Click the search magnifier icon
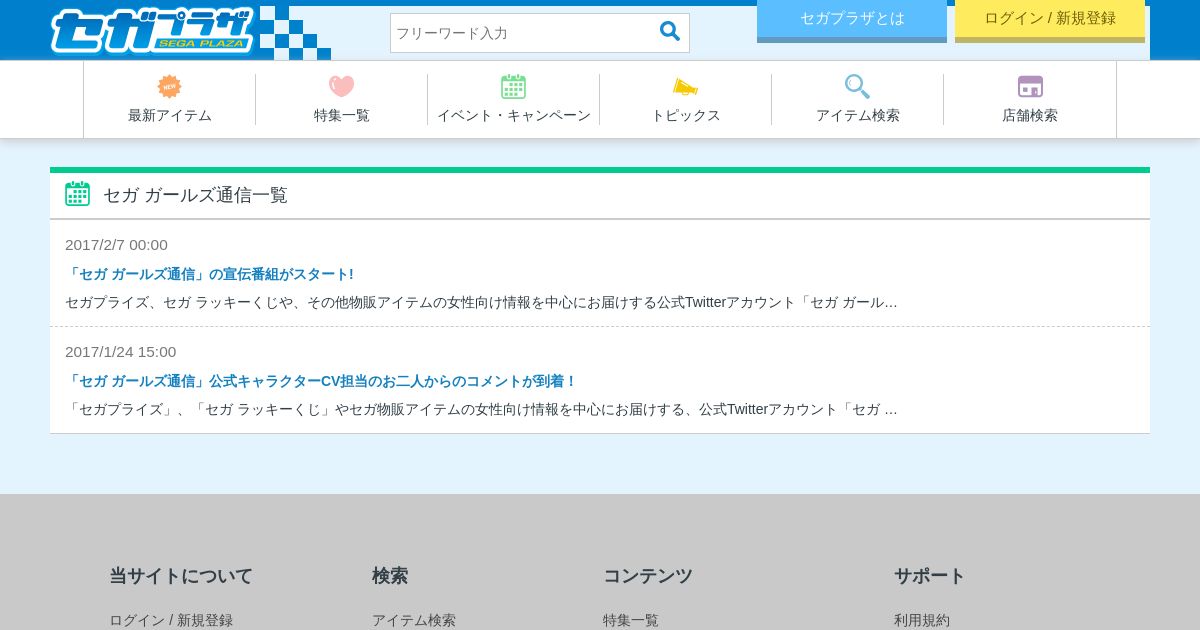 click(x=670, y=31)
